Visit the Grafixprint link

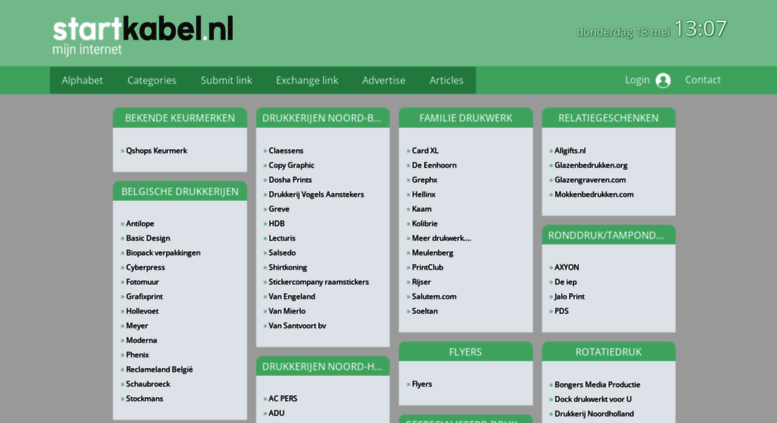click(x=144, y=297)
